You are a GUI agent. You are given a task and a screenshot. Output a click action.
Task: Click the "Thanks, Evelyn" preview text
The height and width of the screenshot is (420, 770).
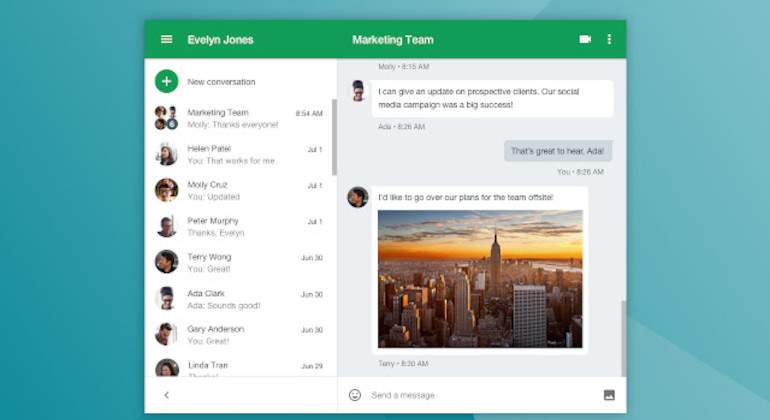pyautogui.click(x=216, y=233)
